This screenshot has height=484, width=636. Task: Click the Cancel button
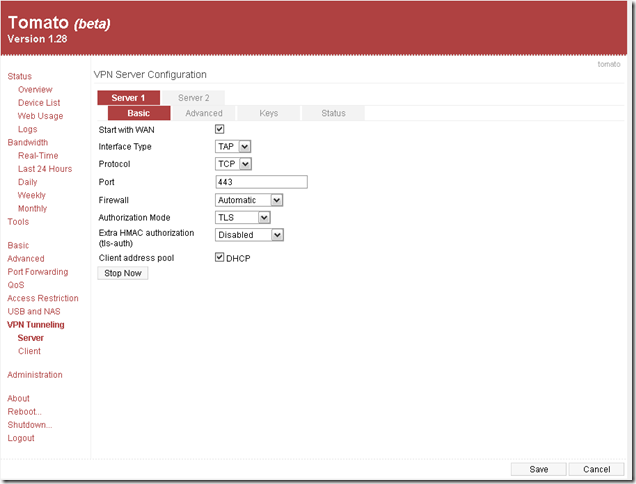coord(596,469)
